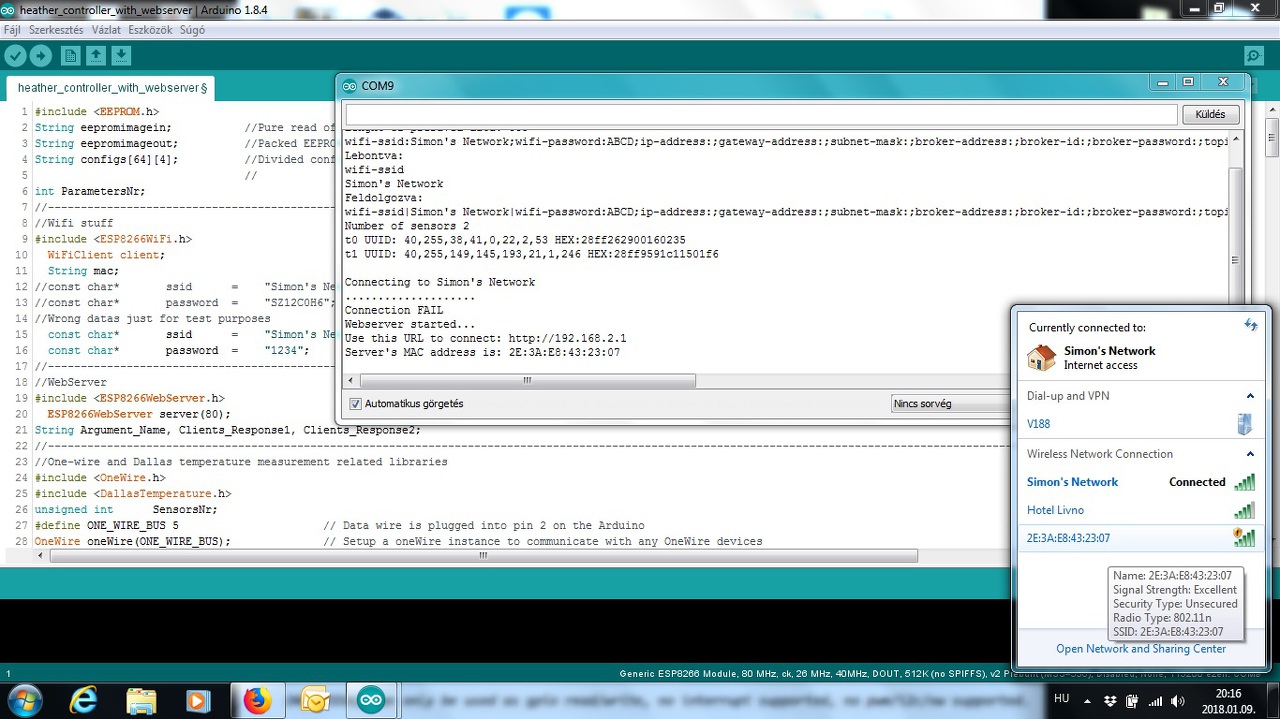
Task: Open Network and Sharing Center link
Action: point(1141,649)
